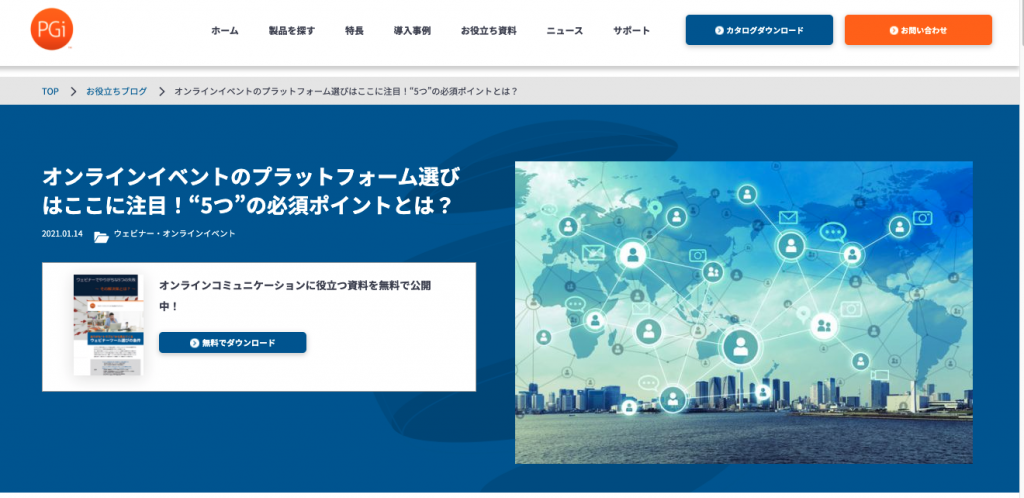Click the カタログダウンロード button
This screenshot has width=1024, height=498.
(759, 30)
